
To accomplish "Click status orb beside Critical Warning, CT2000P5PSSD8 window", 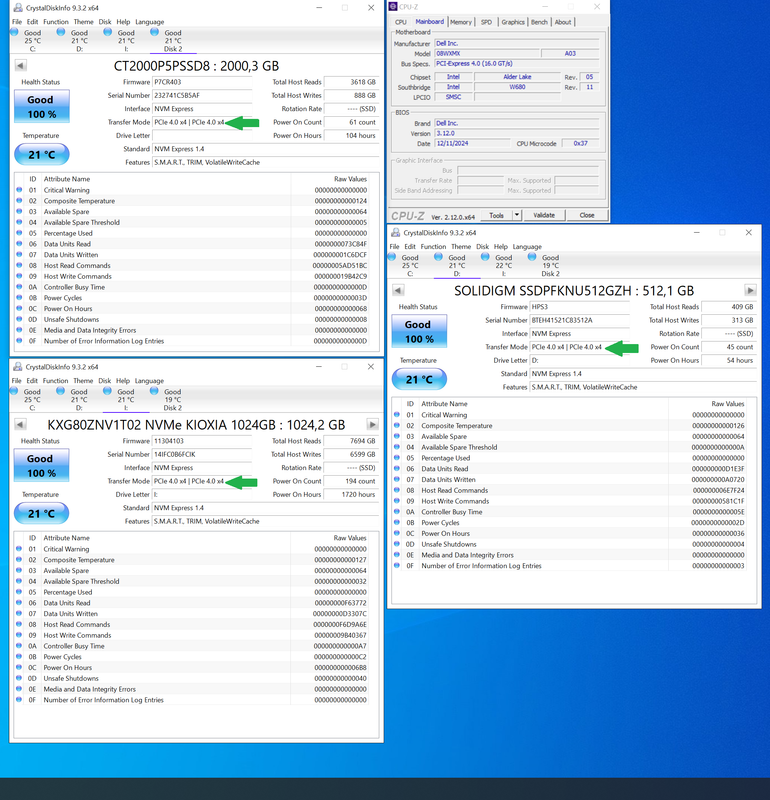I will [19, 189].
